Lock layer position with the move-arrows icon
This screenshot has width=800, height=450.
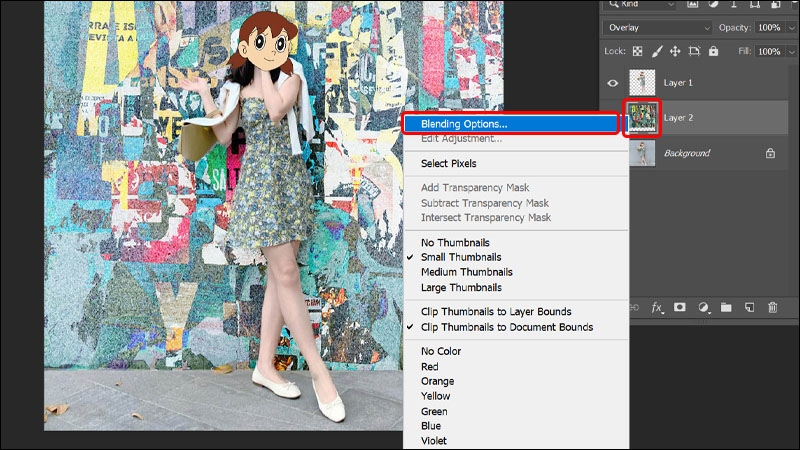point(675,51)
